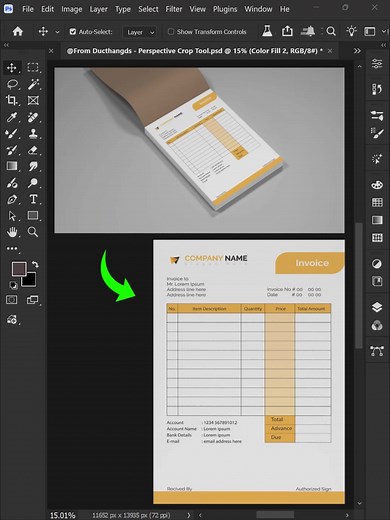390x520 pixels.
Task: Open the Image menu
Action: coord(72,9)
